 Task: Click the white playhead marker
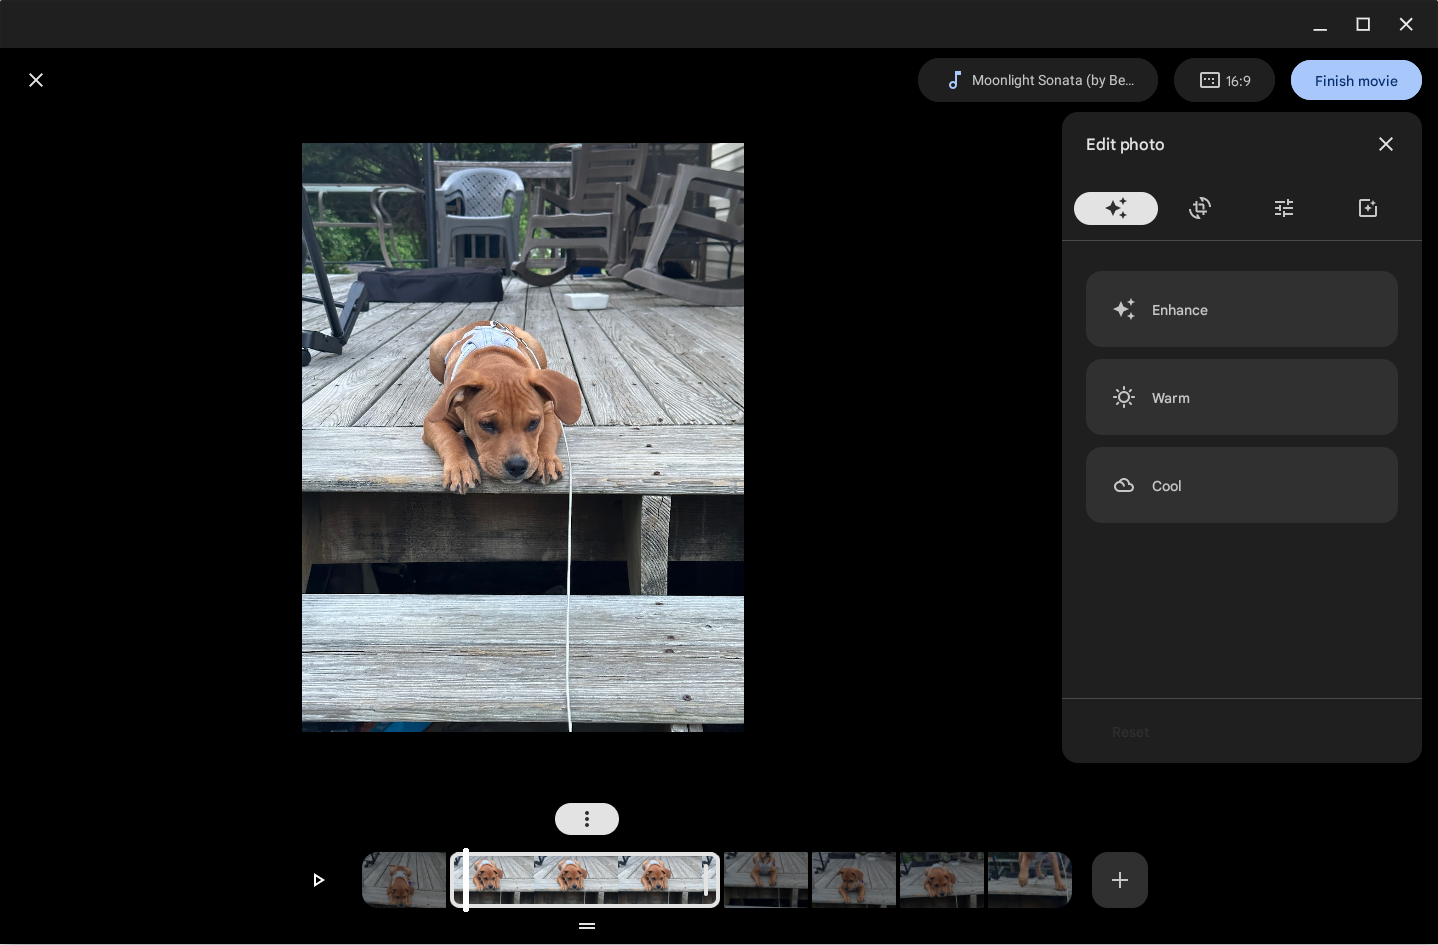pos(465,880)
